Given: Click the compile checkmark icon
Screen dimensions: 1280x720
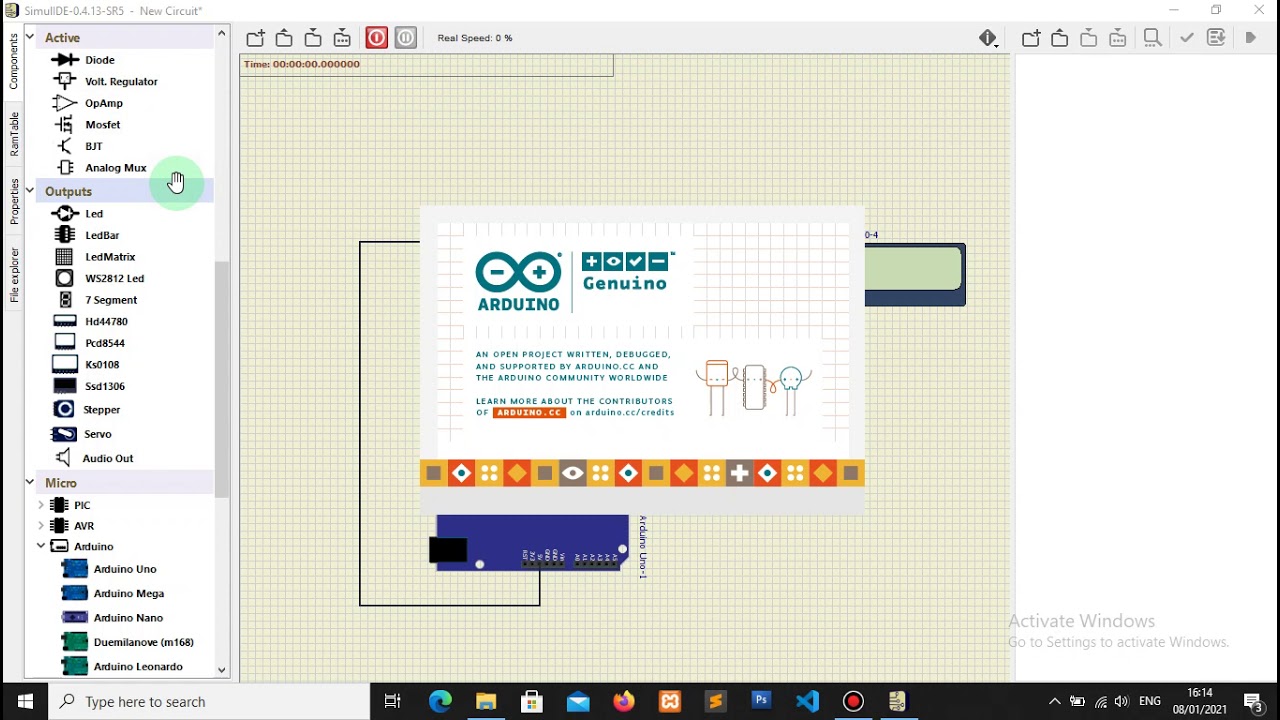Looking at the screenshot, I should click(1187, 38).
